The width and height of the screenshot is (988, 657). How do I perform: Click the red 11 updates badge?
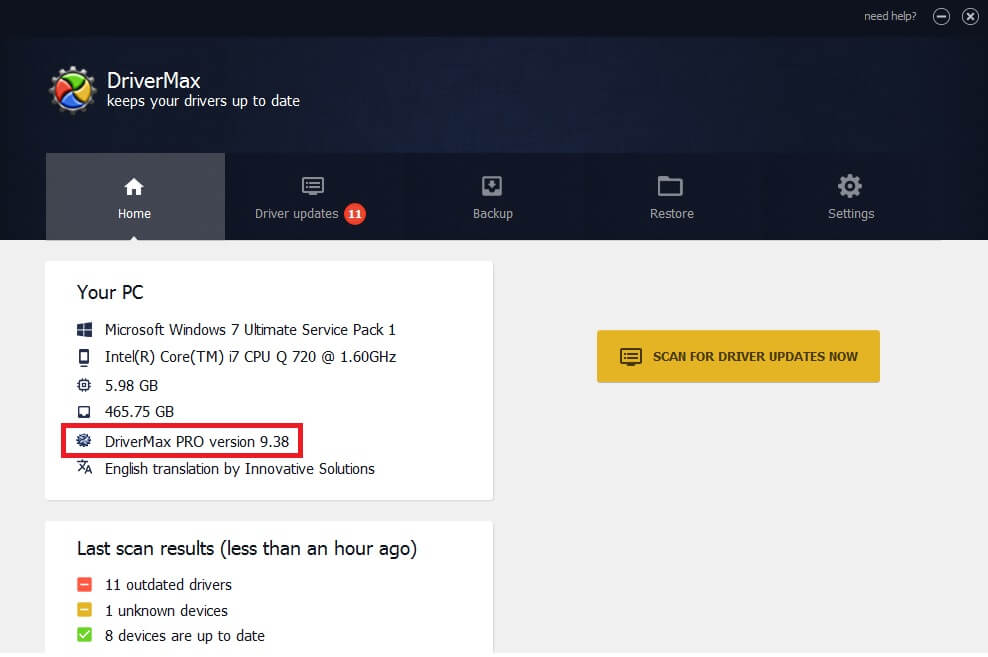(x=355, y=214)
